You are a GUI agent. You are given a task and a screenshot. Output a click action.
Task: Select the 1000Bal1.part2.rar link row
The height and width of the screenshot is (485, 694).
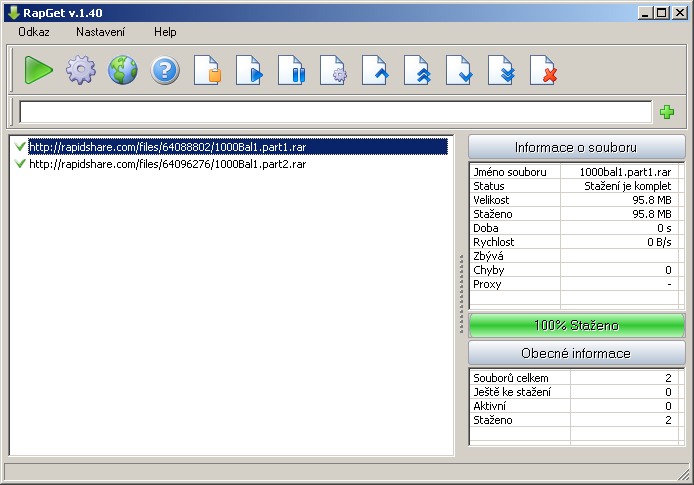click(167, 164)
